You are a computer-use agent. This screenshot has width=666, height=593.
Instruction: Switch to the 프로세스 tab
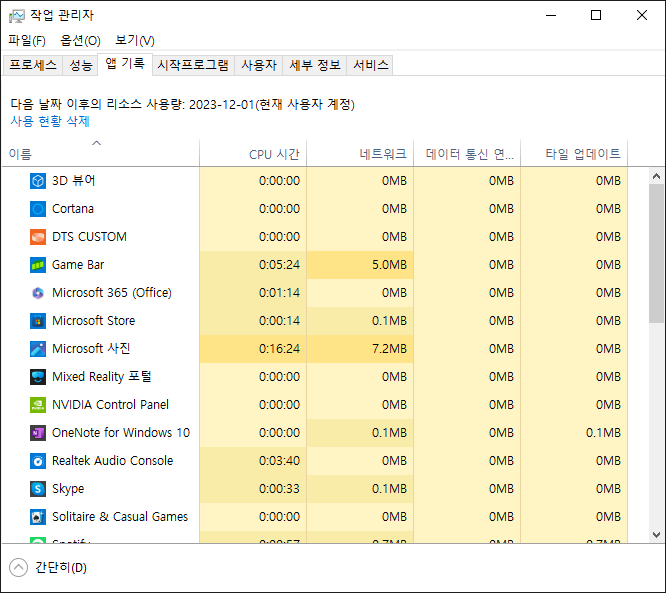click(x=33, y=65)
